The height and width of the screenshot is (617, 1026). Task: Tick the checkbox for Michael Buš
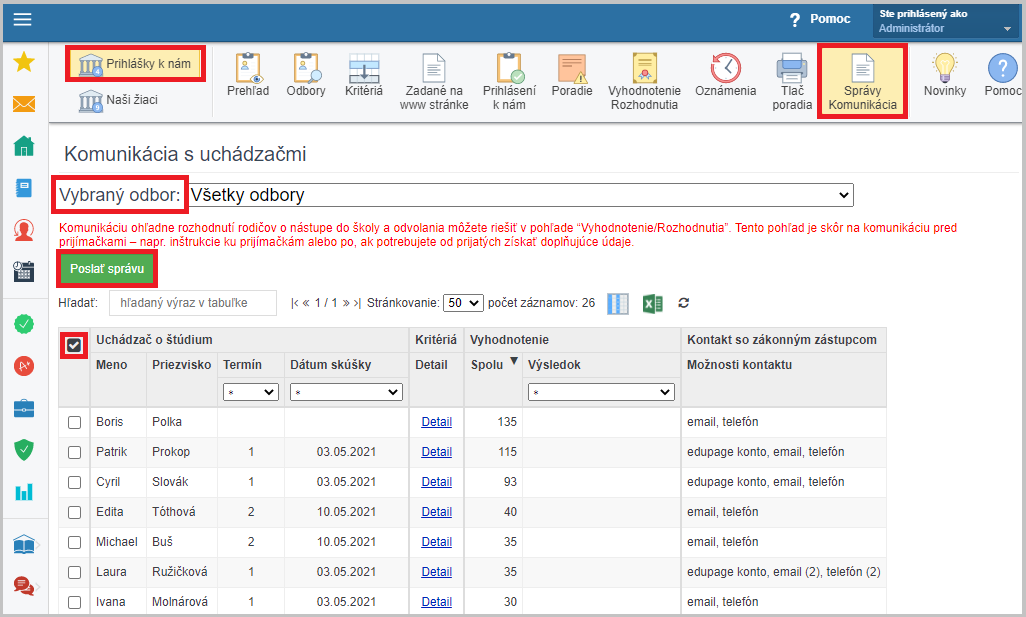click(x=75, y=543)
